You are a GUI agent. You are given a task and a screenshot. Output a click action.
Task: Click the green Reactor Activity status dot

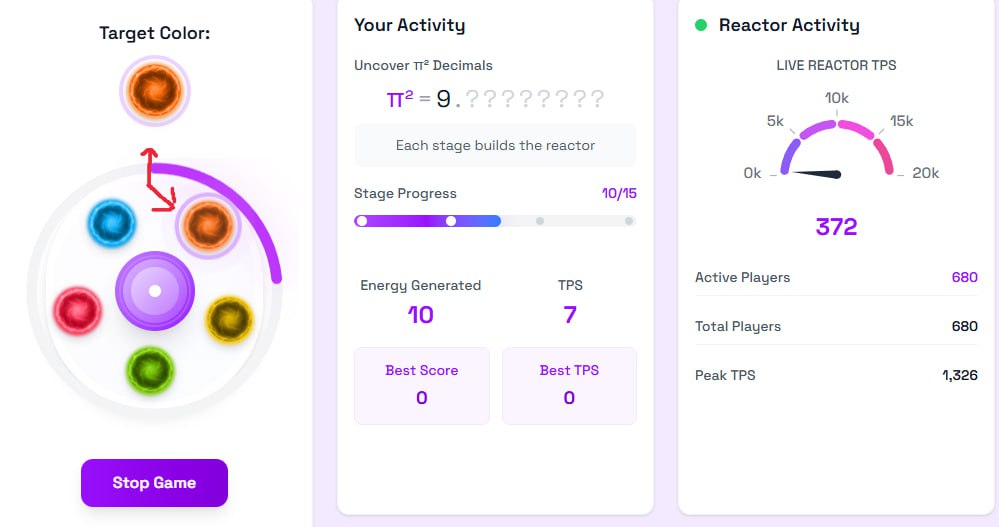pyautogui.click(x=701, y=25)
